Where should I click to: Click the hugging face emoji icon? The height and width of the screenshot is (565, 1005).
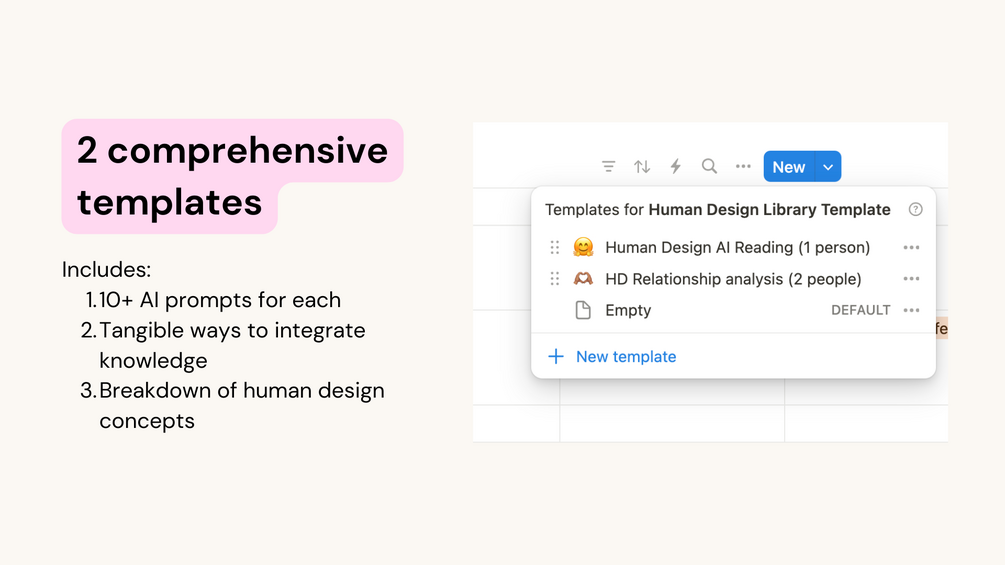click(583, 247)
